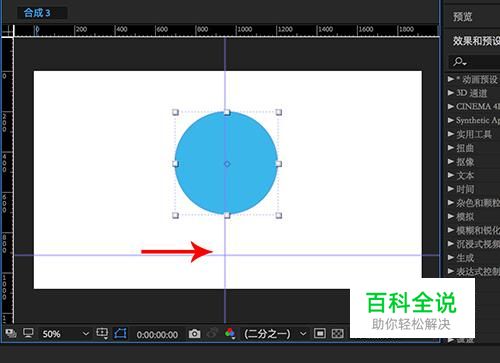Toggle mask and shape path visibility

pyautogui.click(x=120, y=333)
